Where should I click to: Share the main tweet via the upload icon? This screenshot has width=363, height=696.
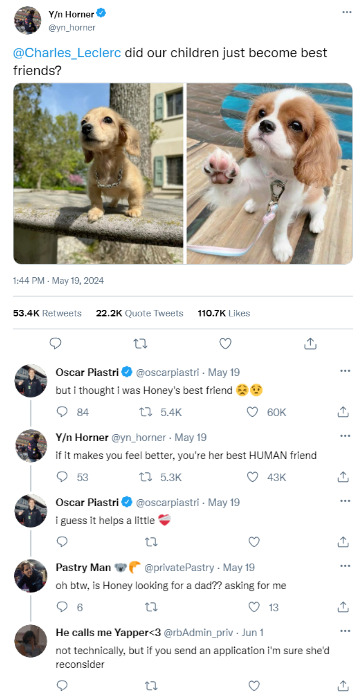[310, 343]
